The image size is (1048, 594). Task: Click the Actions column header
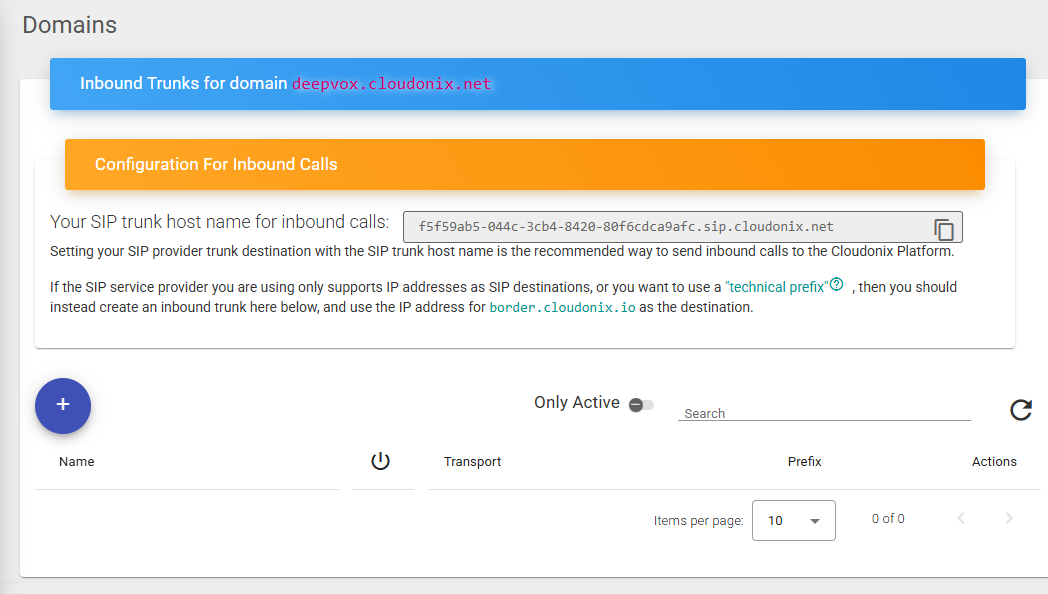tap(994, 462)
